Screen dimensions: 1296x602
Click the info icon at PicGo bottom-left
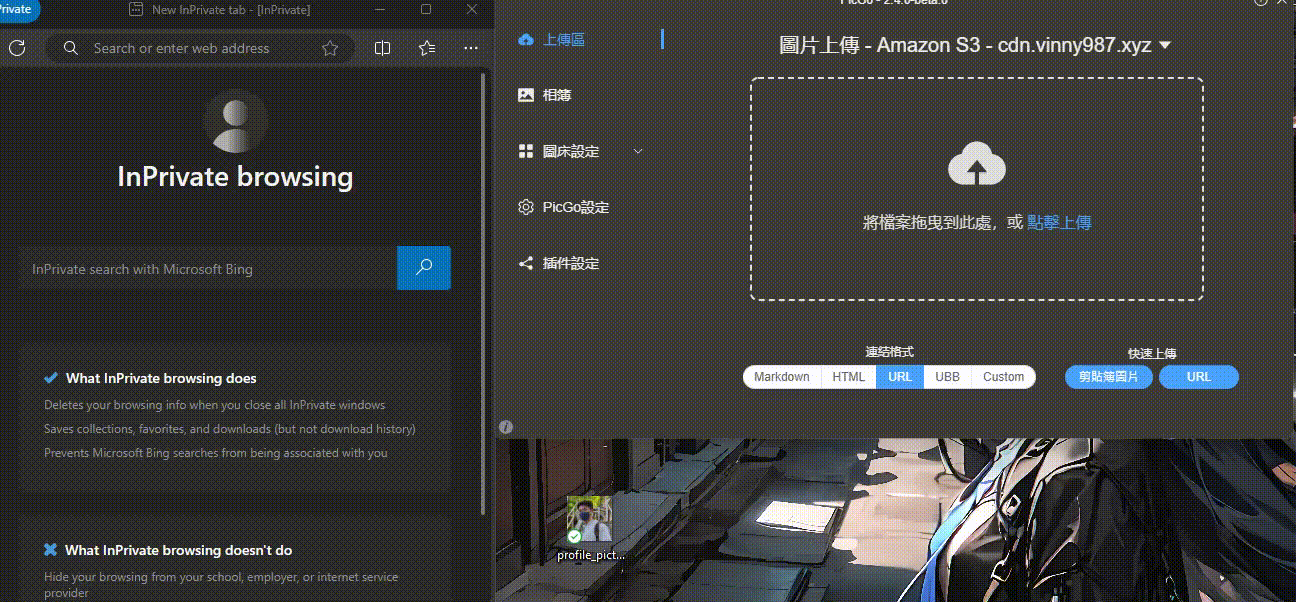click(506, 427)
